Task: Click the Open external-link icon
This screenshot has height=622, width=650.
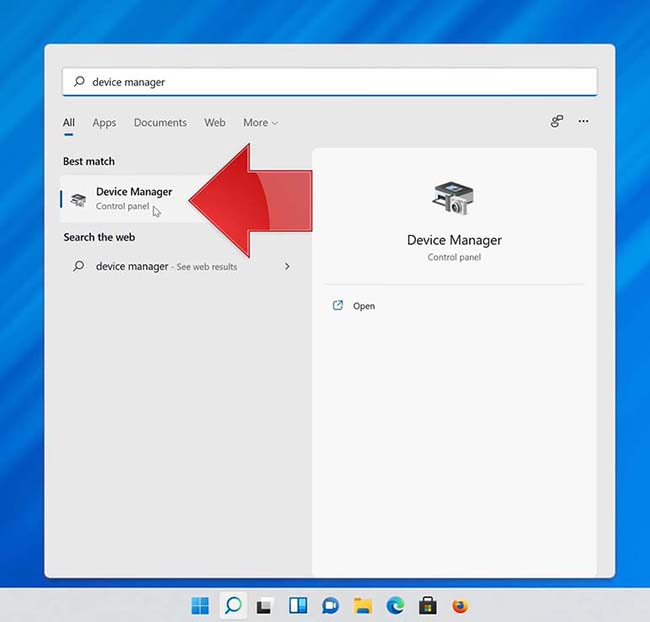Action: (x=338, y=306)
